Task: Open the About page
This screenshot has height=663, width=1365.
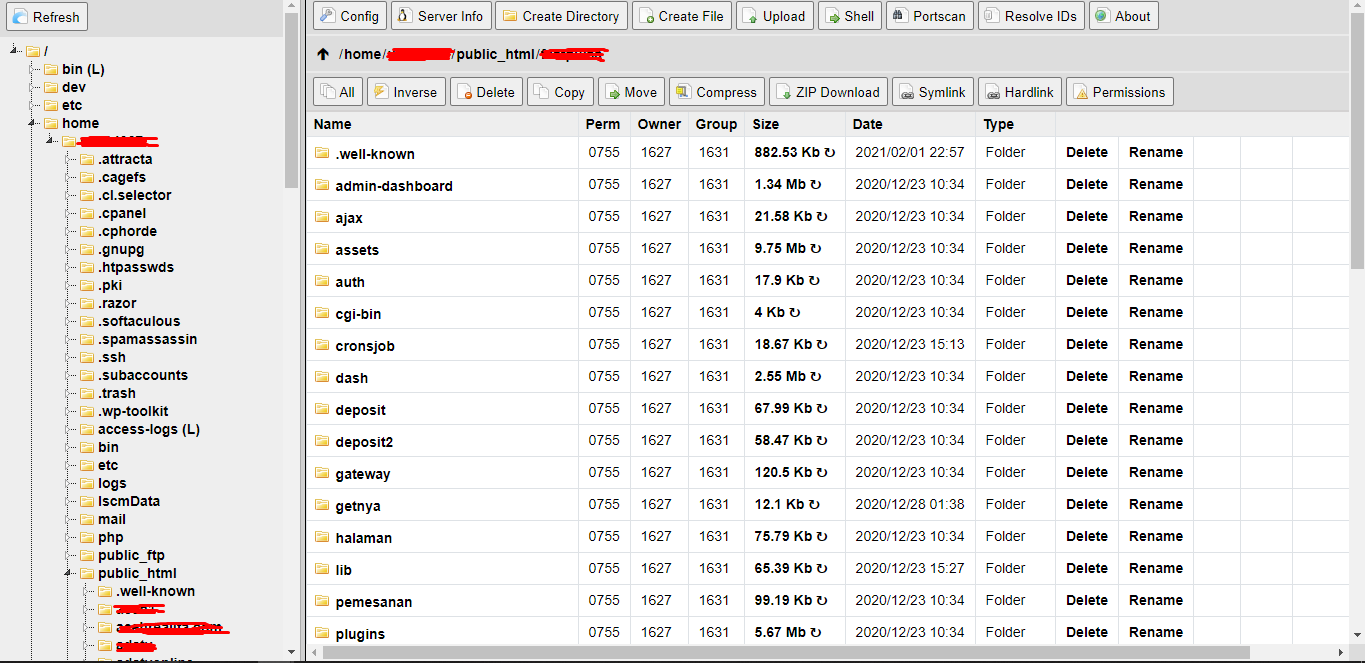Action: click(x=1123, y=16)
